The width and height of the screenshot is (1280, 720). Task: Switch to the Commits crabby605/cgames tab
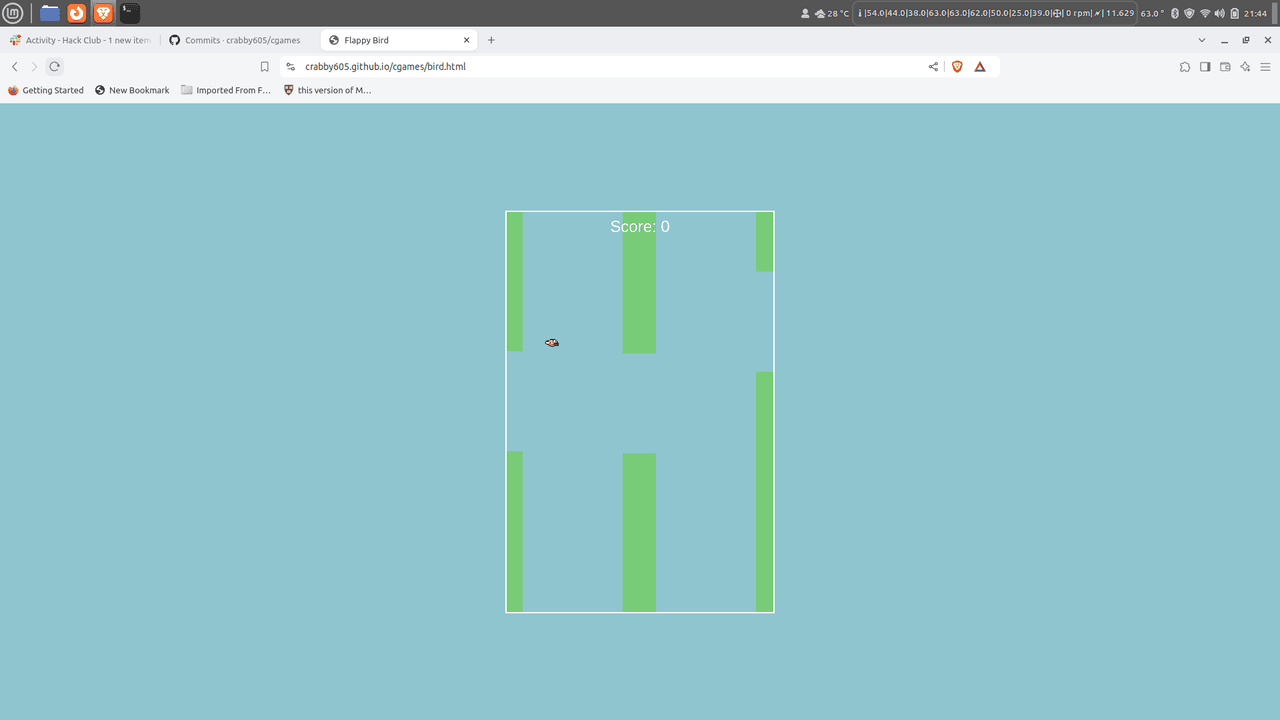[x=242, y=40]
